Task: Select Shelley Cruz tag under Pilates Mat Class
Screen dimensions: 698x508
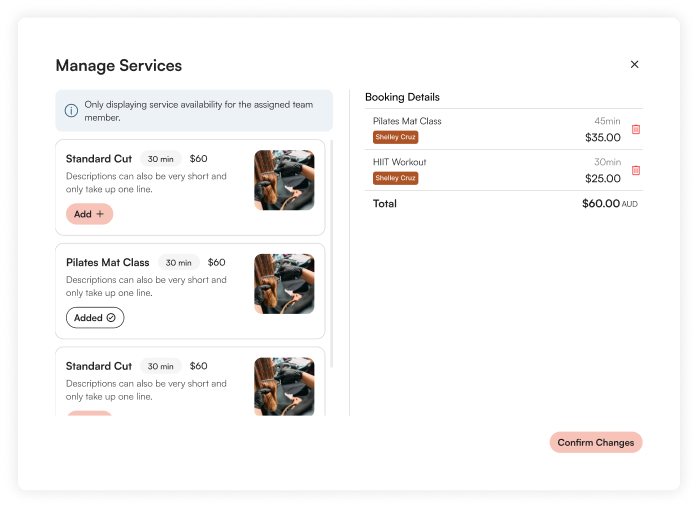Action: (395, 137)
